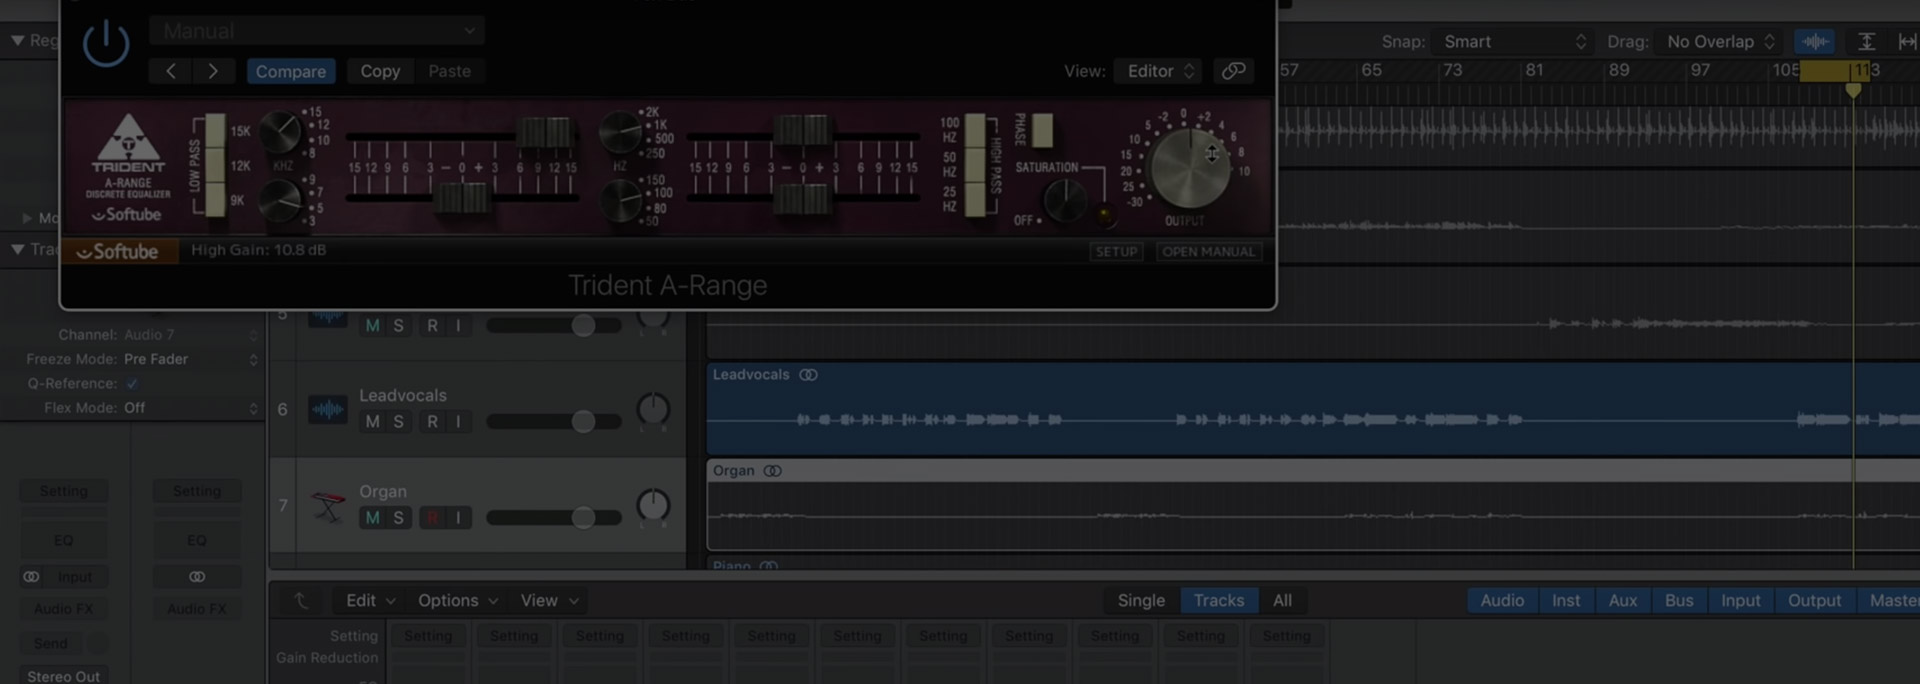
Task: Open the View Editor dropdown in plugin
Action: click(x=1158, y=71)
